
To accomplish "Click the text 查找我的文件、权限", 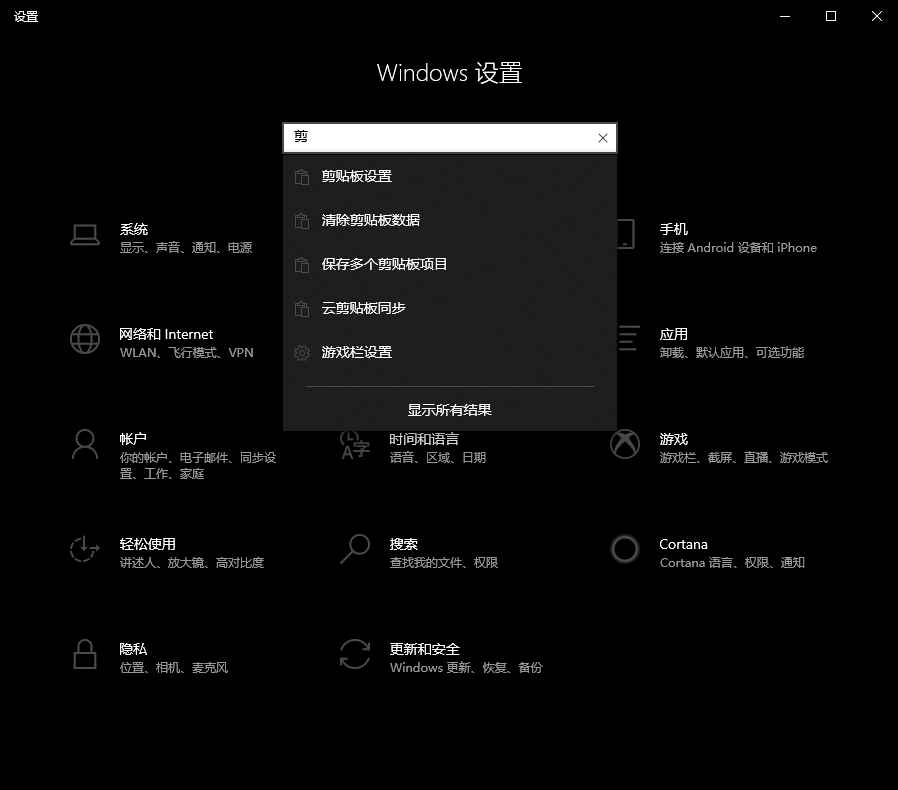I will pyautogui.click(x=444, y=563).
